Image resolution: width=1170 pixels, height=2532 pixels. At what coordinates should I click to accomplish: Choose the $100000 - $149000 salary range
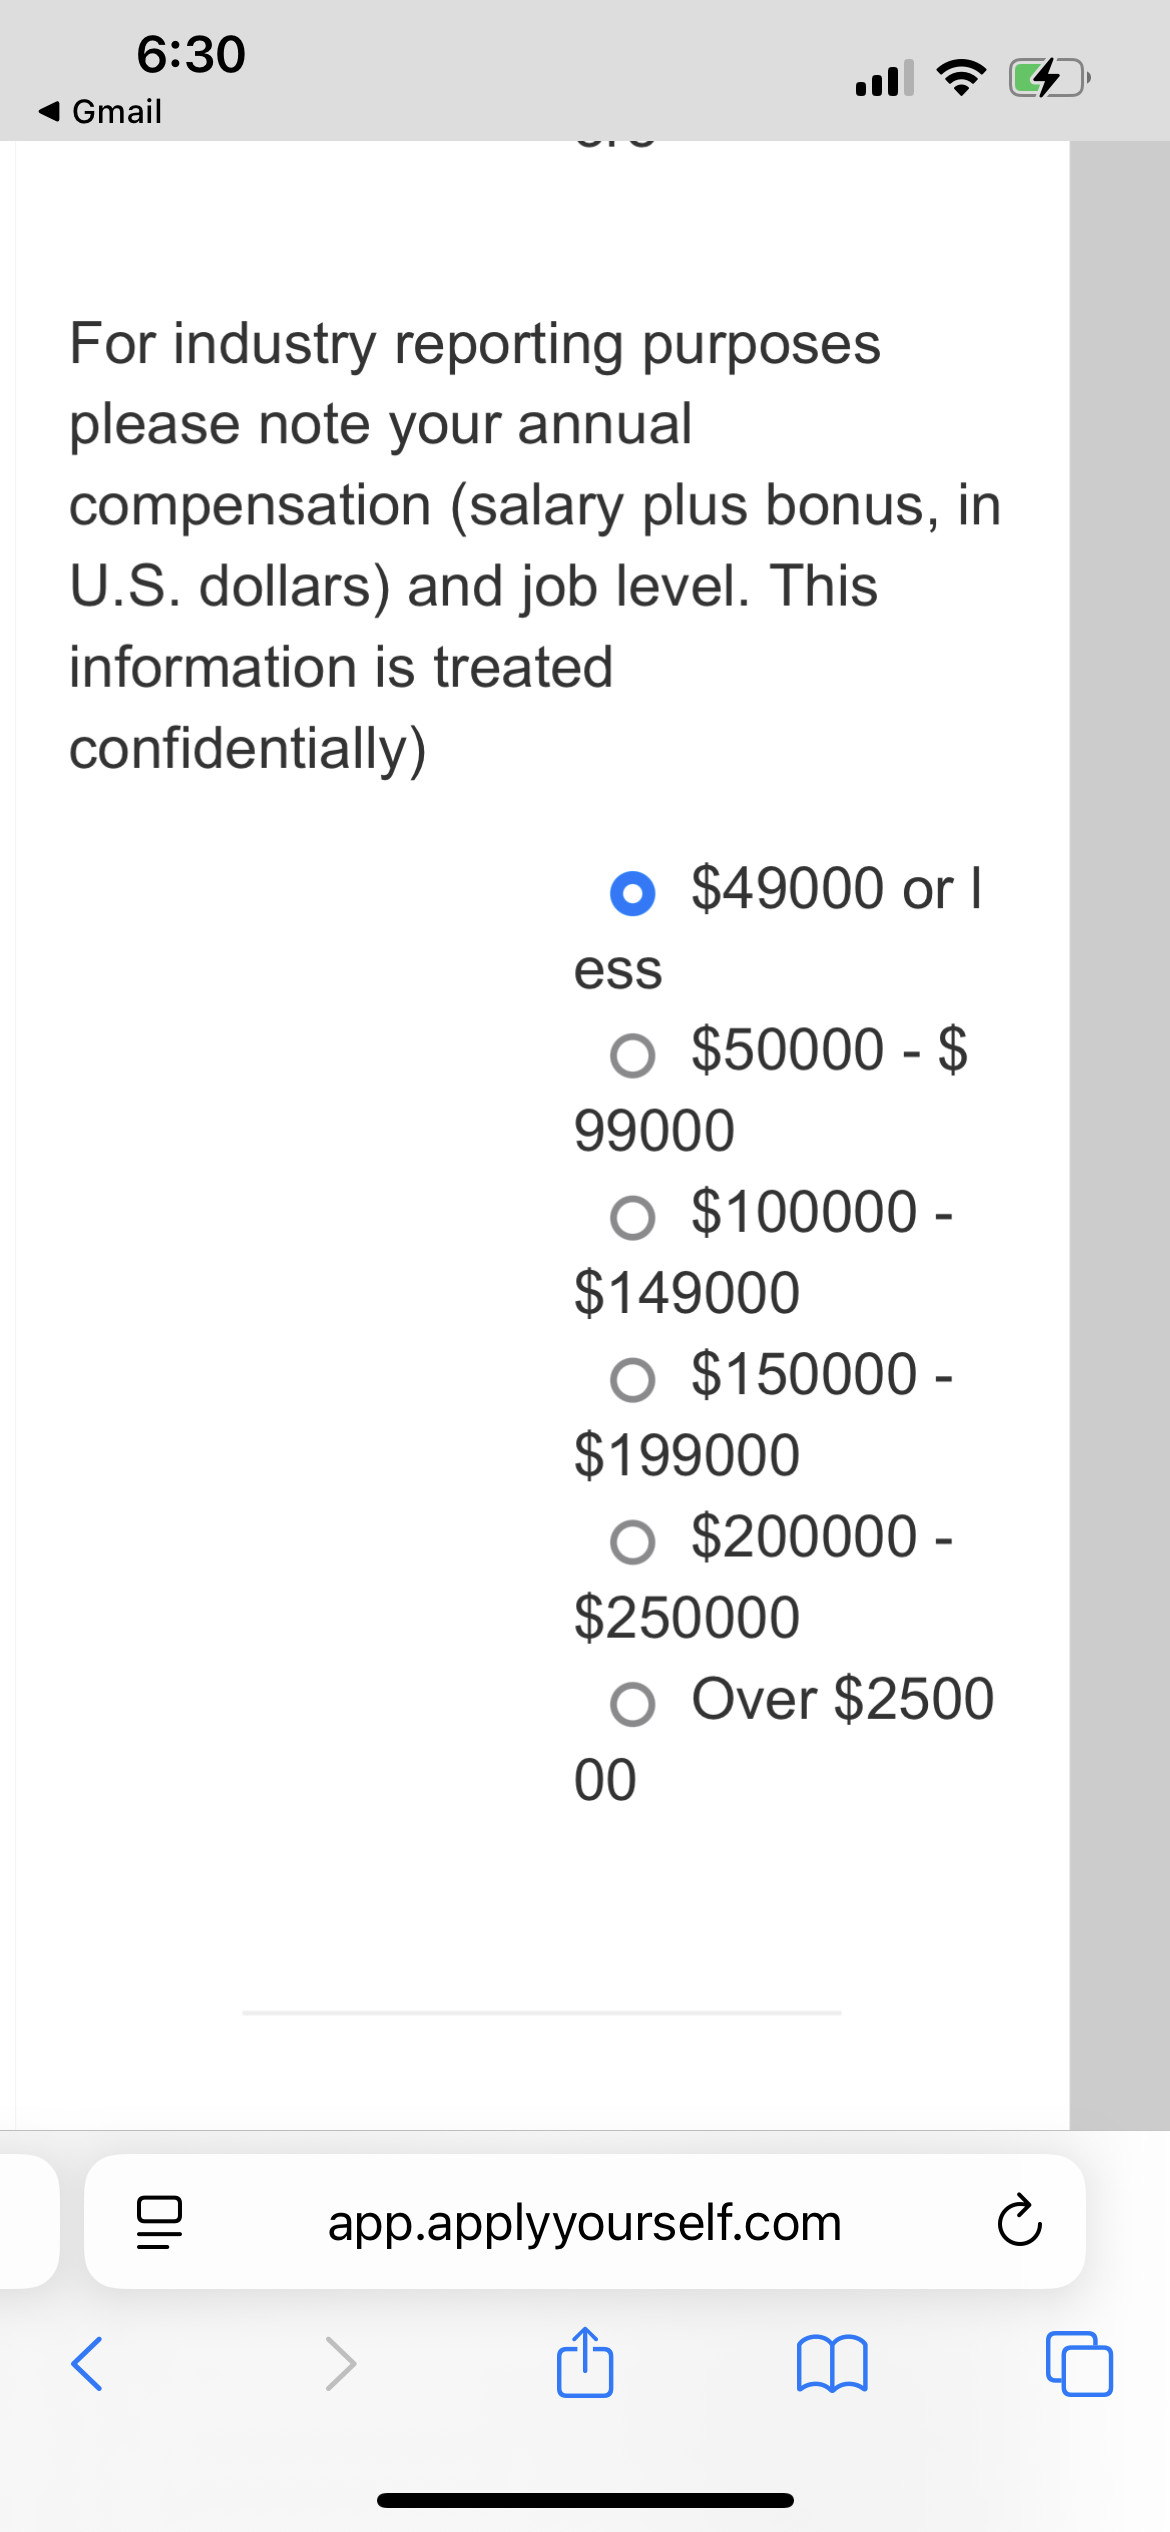[633, 1217]
